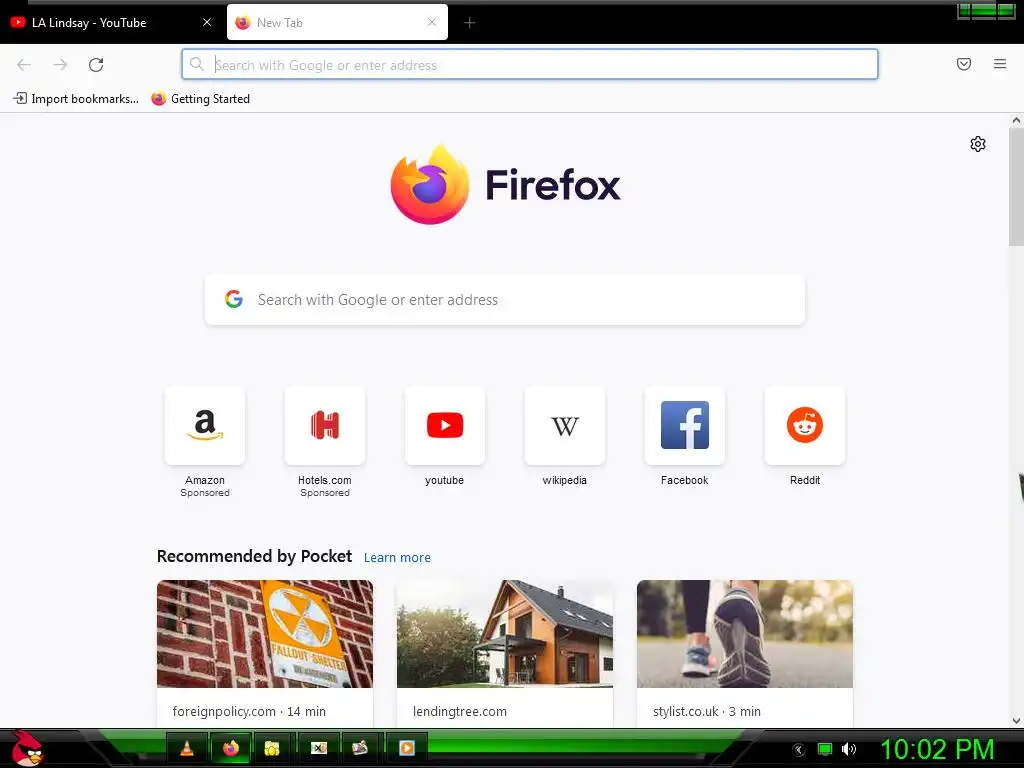Image resolution: width=1024 pixels, height=768 pixels.
Task: Open the Getting Started bookmark
Action: click(200, 99)
